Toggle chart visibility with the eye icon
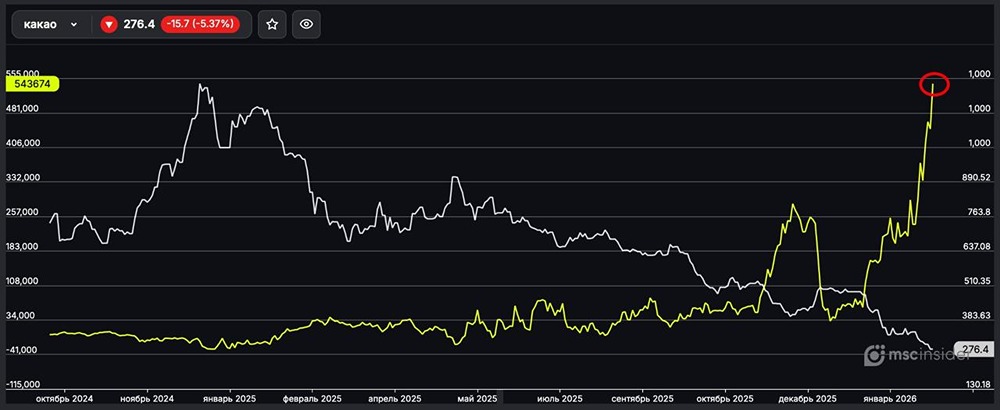Image resolution: width=1000 pixels, height=410 pixels. 306,25
